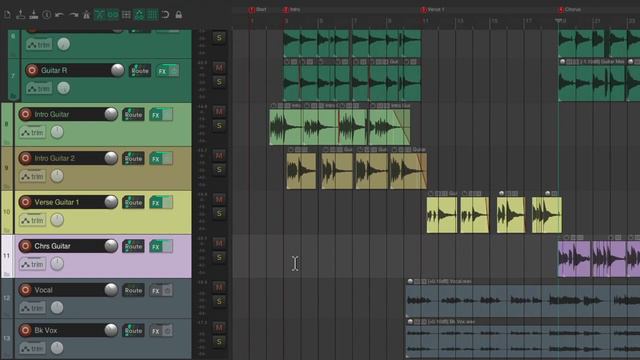Viewport: 640px width, 360px height.
Task: Click the New Project toolbar icon
Action: pyautogui.click(x=7, y=15)
